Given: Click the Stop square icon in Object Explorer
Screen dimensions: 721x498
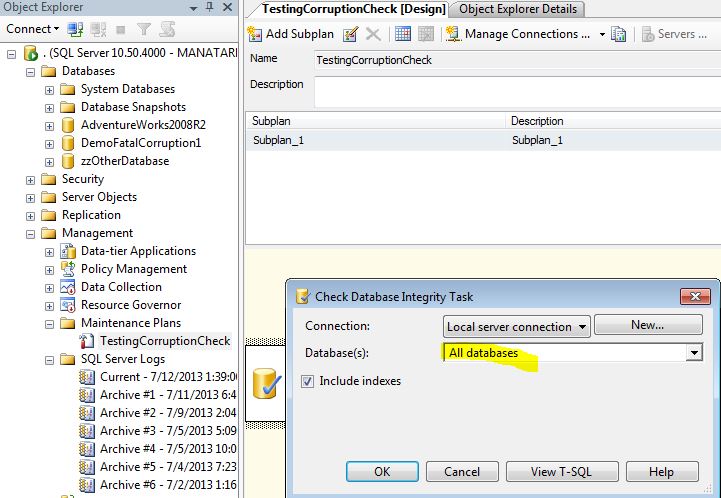Looking at the screenshot, I should pos(121,30).
